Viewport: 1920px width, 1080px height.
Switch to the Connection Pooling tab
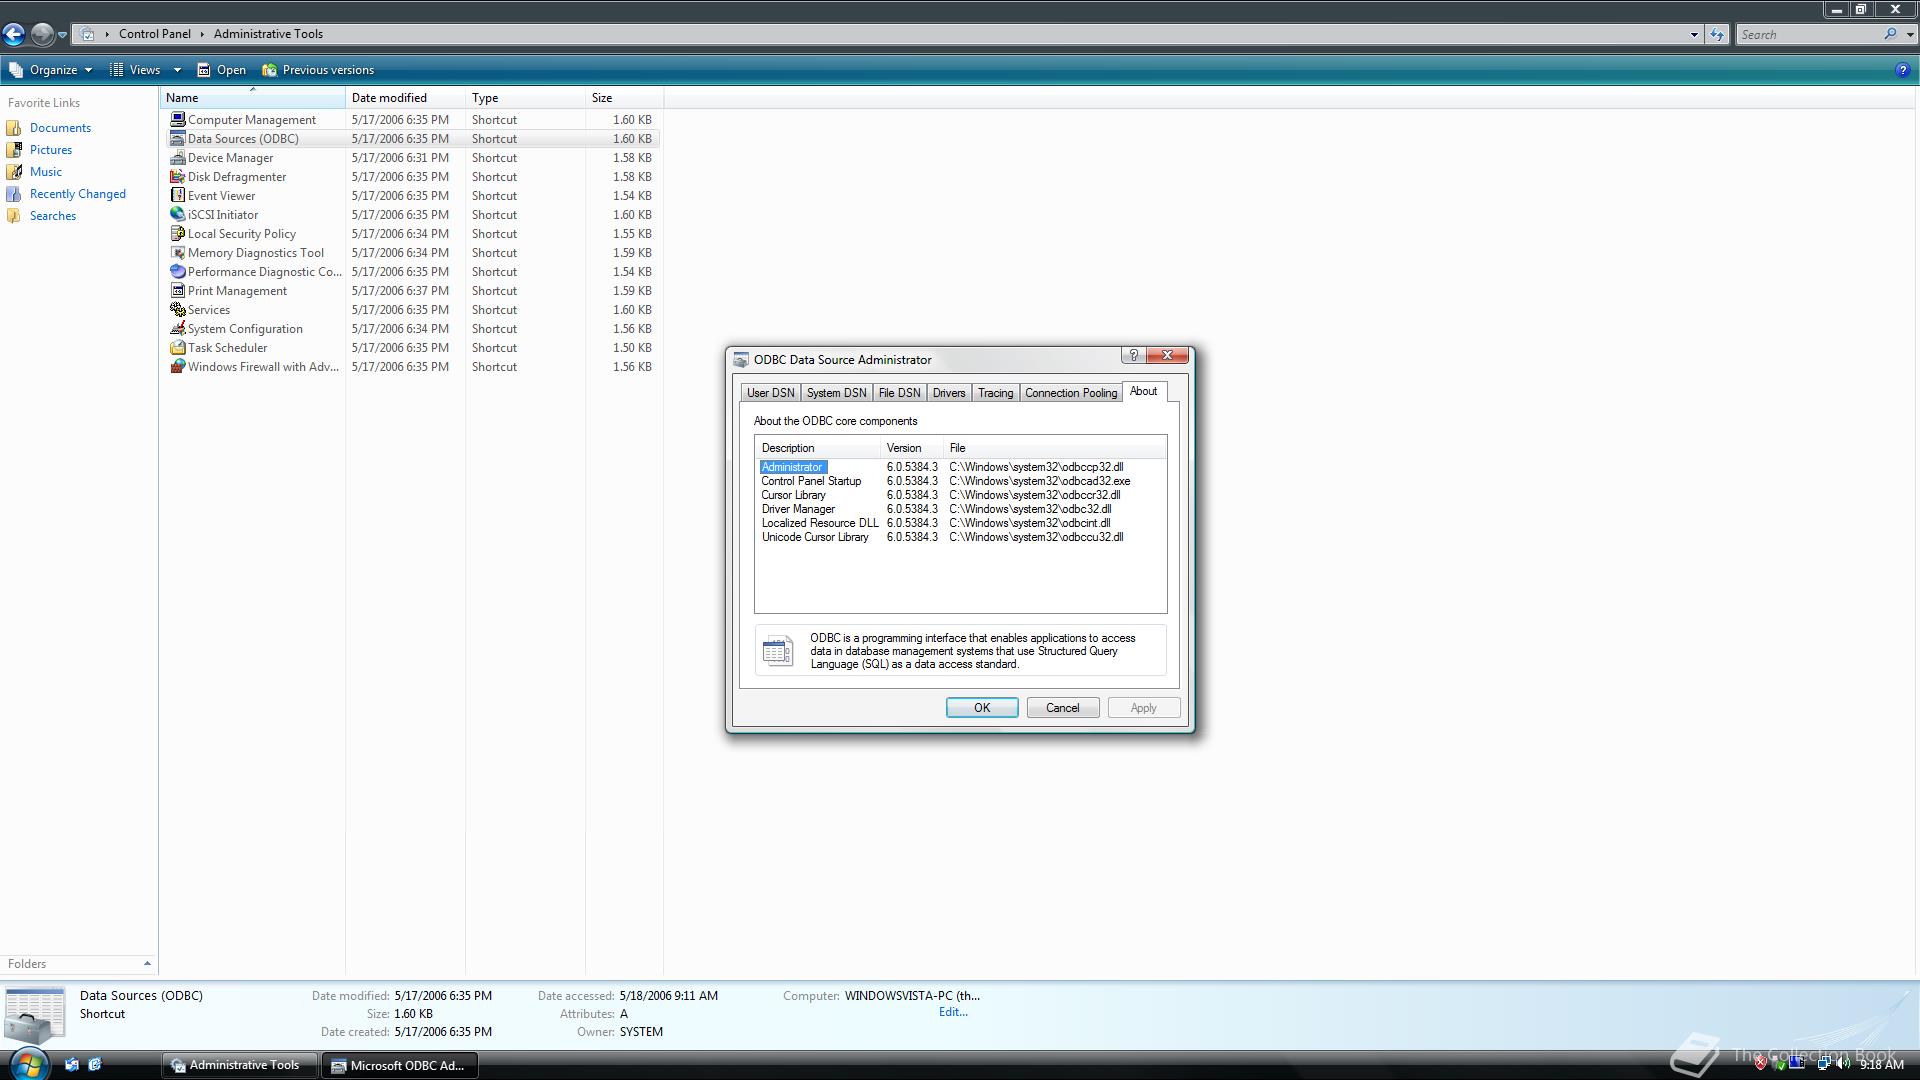[x=1071, y=393]
